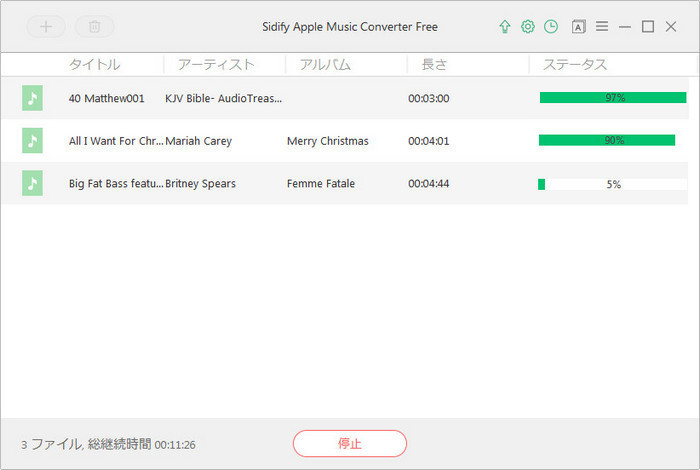The width and height of the screenshot is (700, 470).
Task: Click artist Mariah Carey
Action: pos(198,141)
